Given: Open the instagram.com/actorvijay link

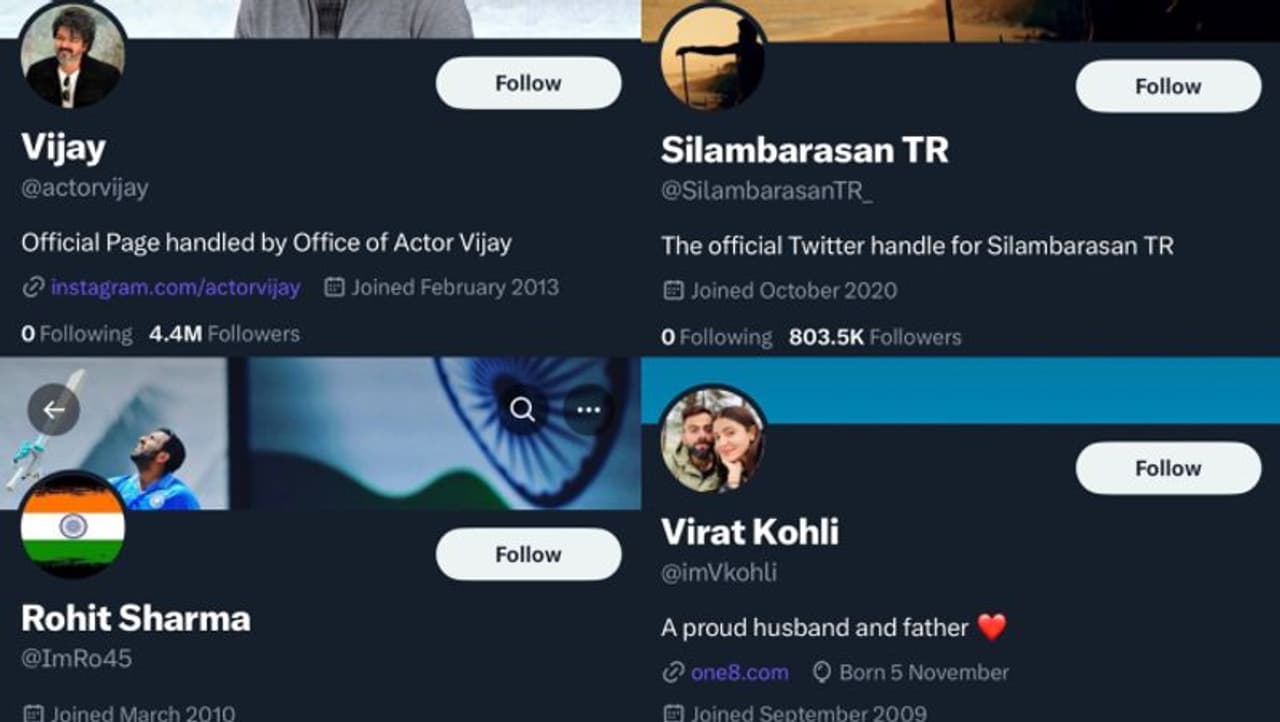Looking at the screenshot, I should 175,288.
